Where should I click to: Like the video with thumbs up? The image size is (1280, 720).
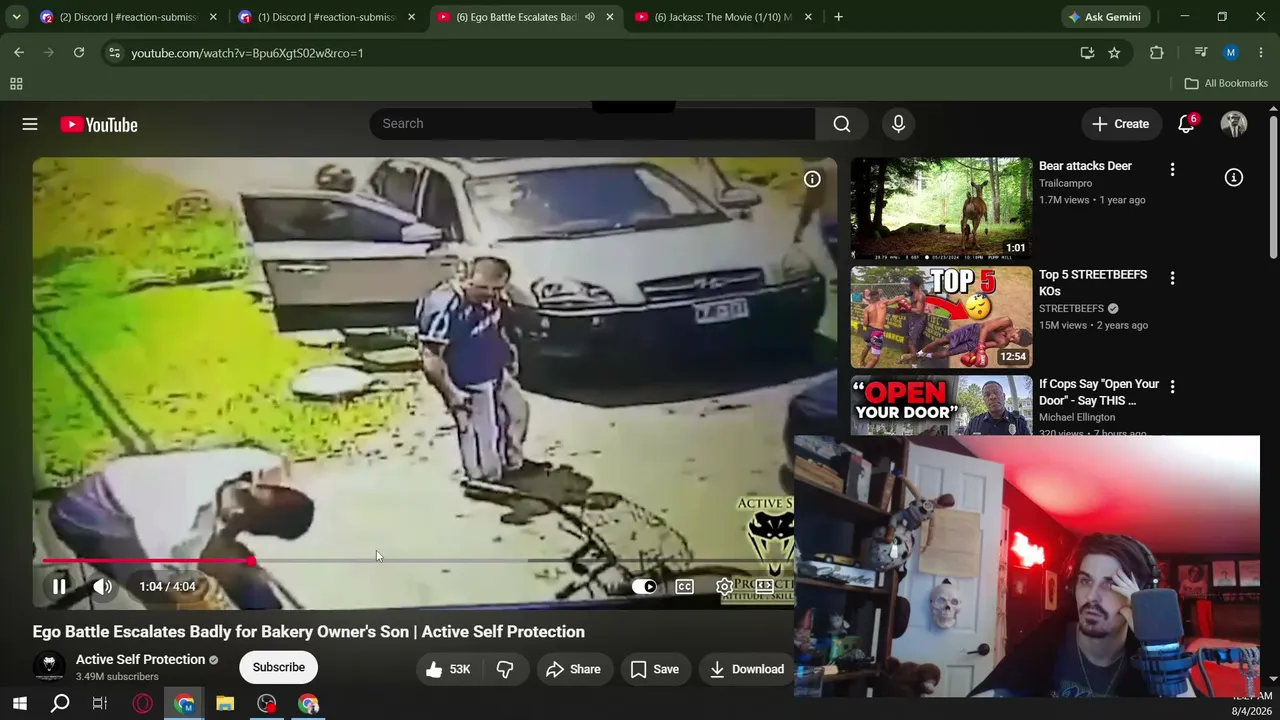pos(447,669)
